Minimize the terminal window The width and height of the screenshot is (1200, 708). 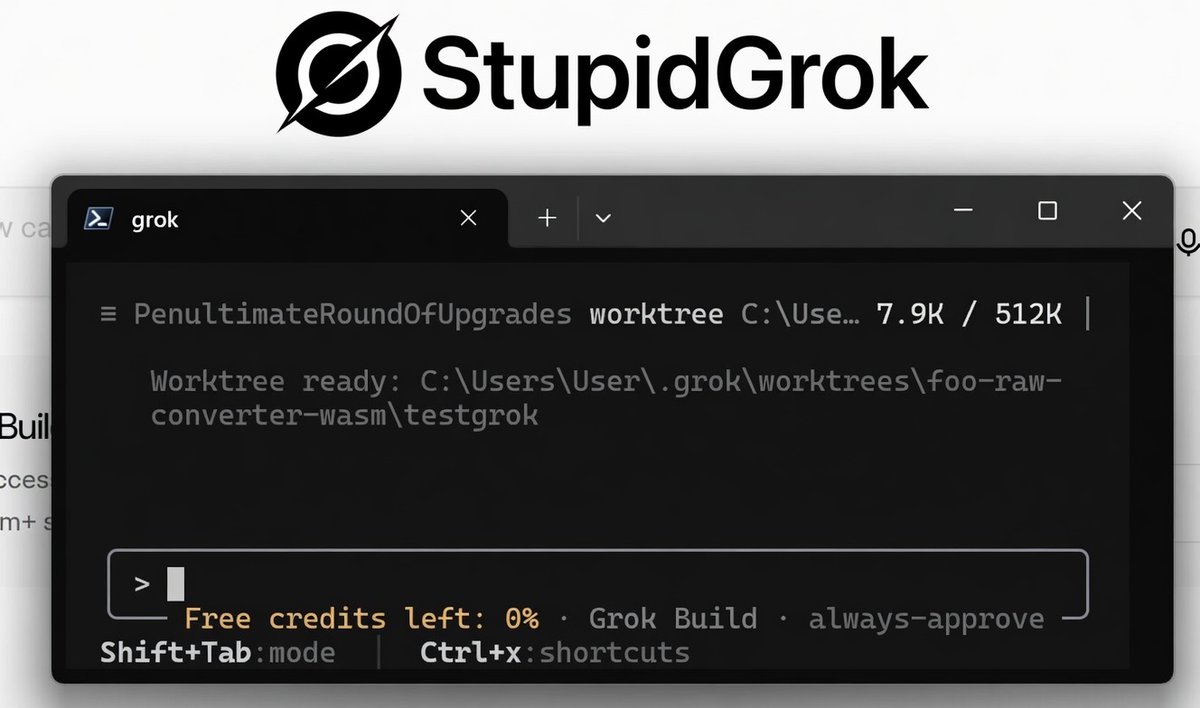tap(963, 211)
